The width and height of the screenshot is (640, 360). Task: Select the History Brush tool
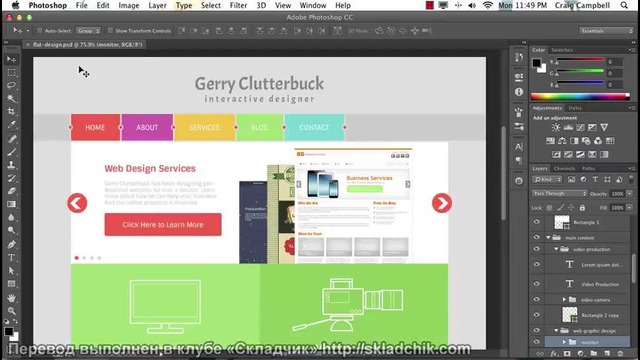pos(11,178)
